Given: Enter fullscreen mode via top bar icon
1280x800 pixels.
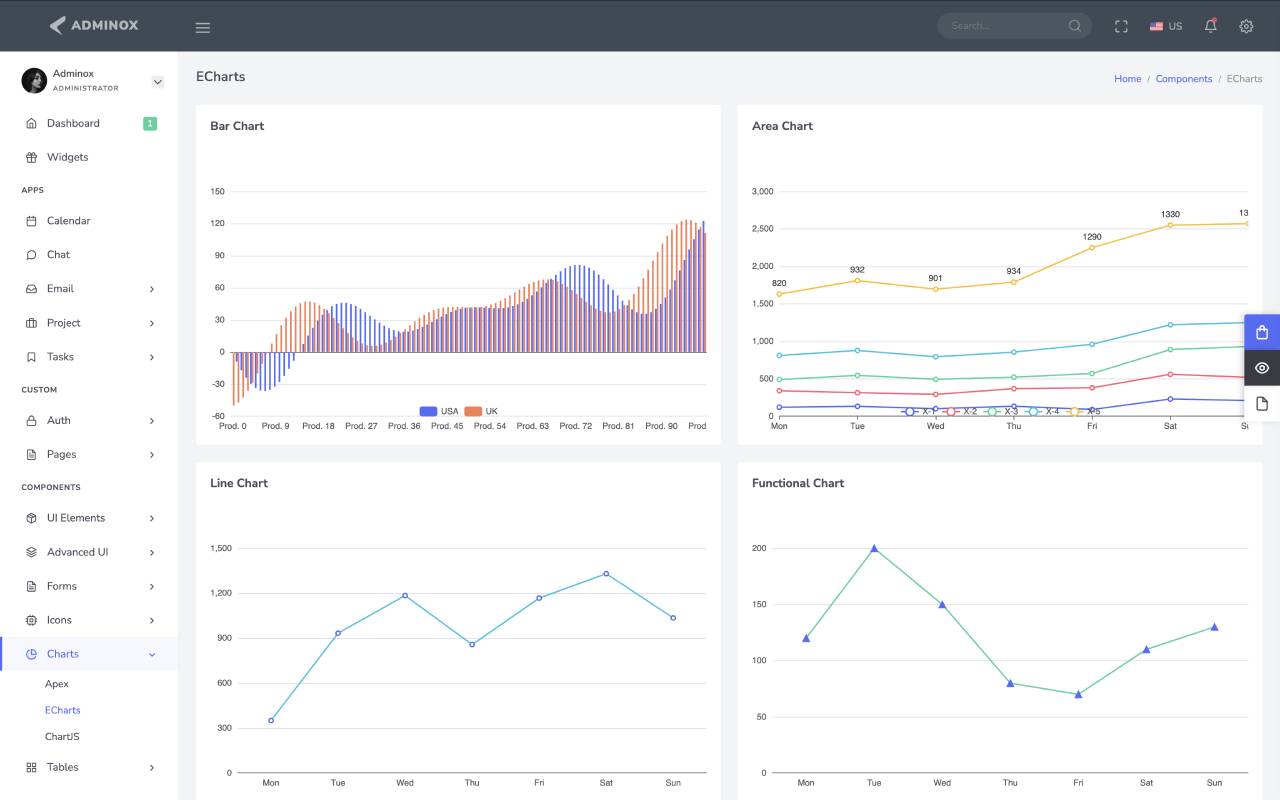Looking at the screenshot, I should pyautogui.click(x=1121, y=26).
